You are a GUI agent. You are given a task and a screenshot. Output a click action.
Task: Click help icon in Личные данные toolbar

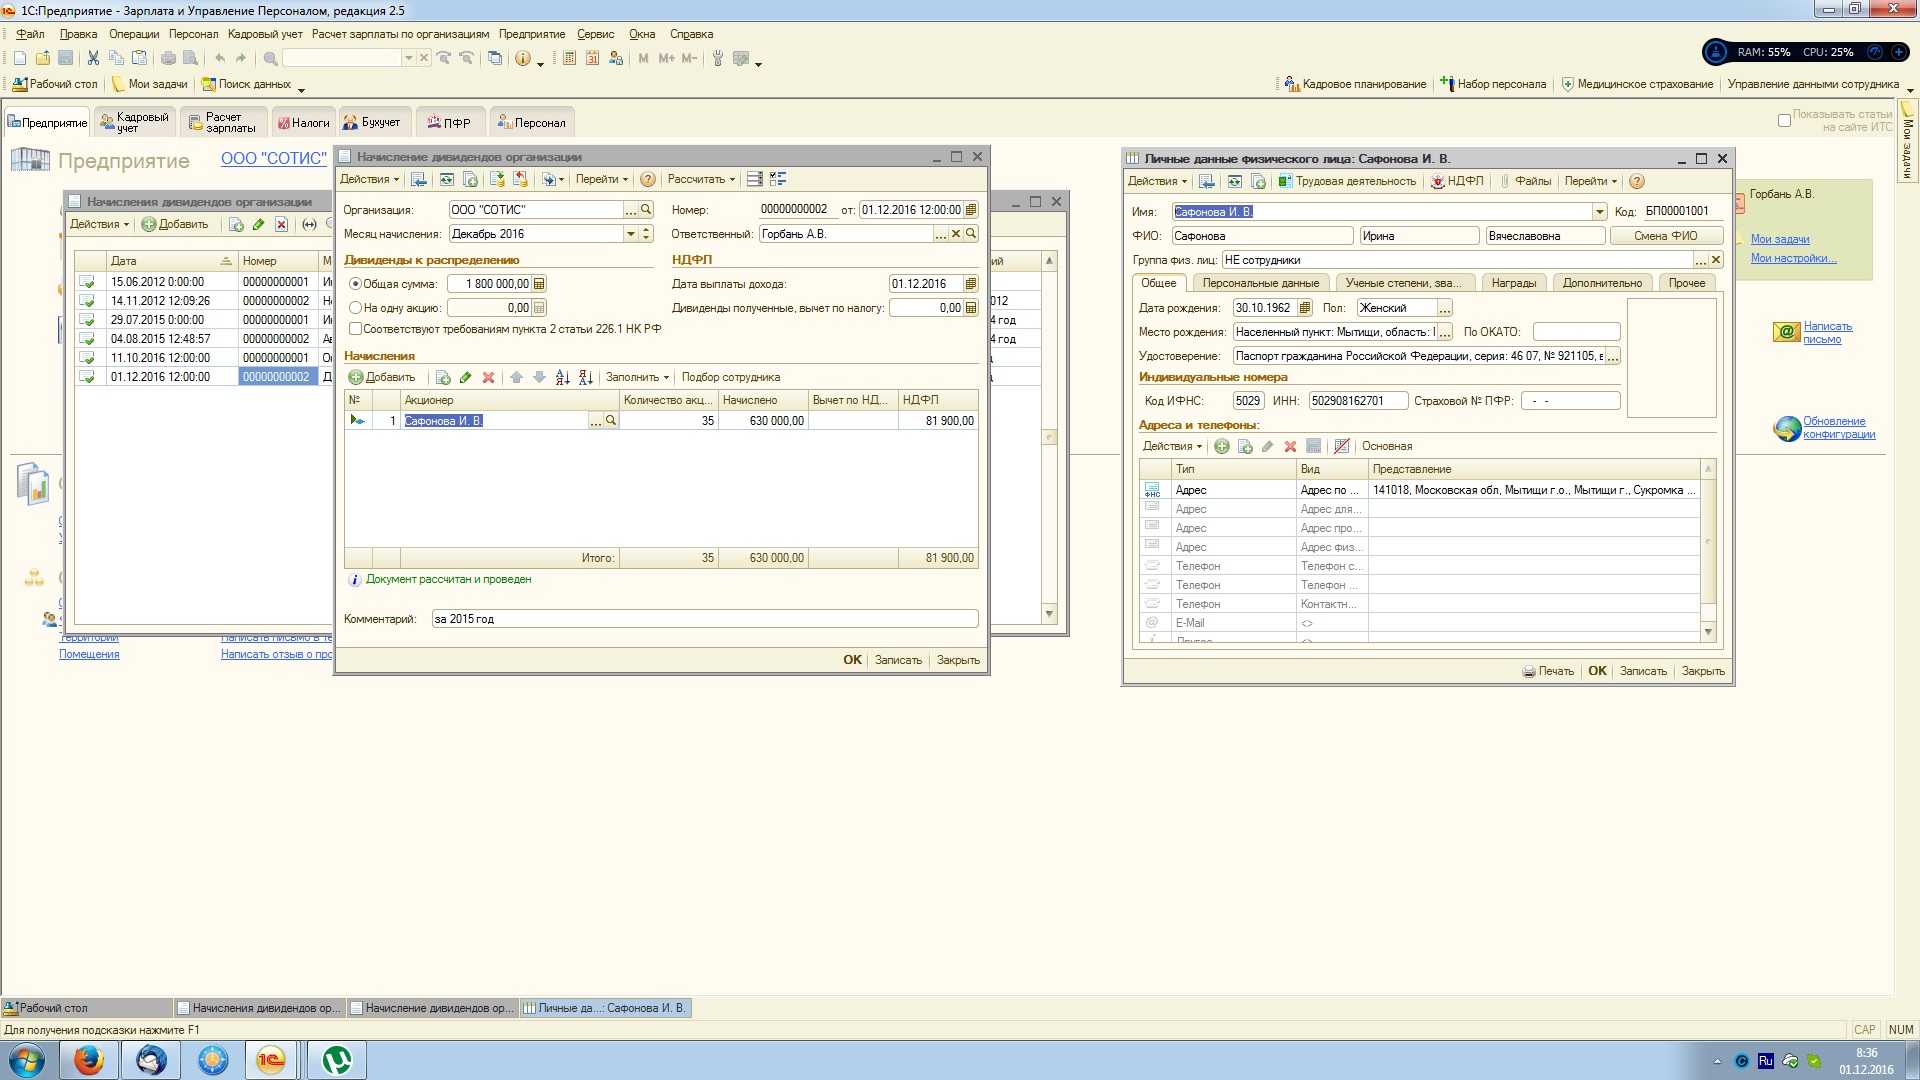[x=1637, y=181]
